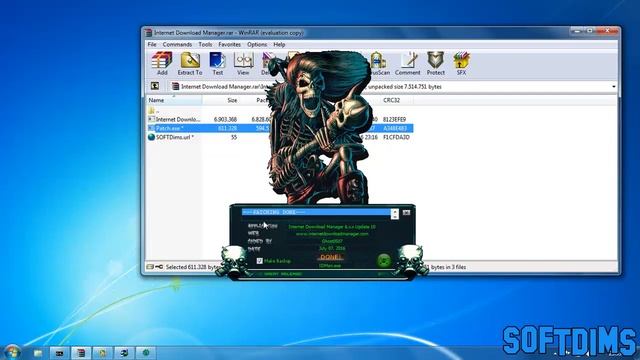Image resolution: width=640 pixels, height=360 pixels.
Task: Open the File menu
Action: coord(152,44)
